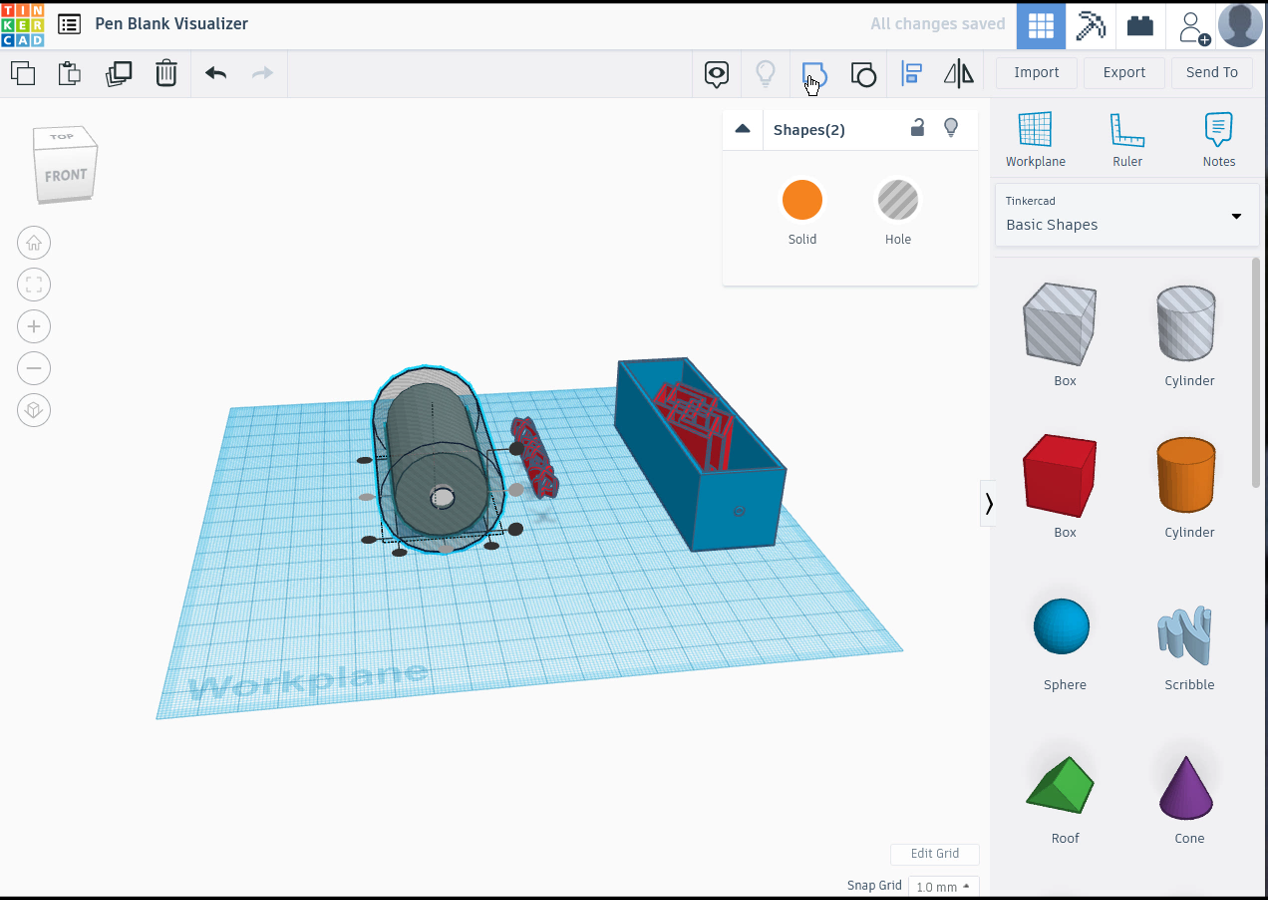Image resolution: width=1268 pixels, height=900 pixels.
Task: Zoom out of the workplane
Action: [34, 369]
